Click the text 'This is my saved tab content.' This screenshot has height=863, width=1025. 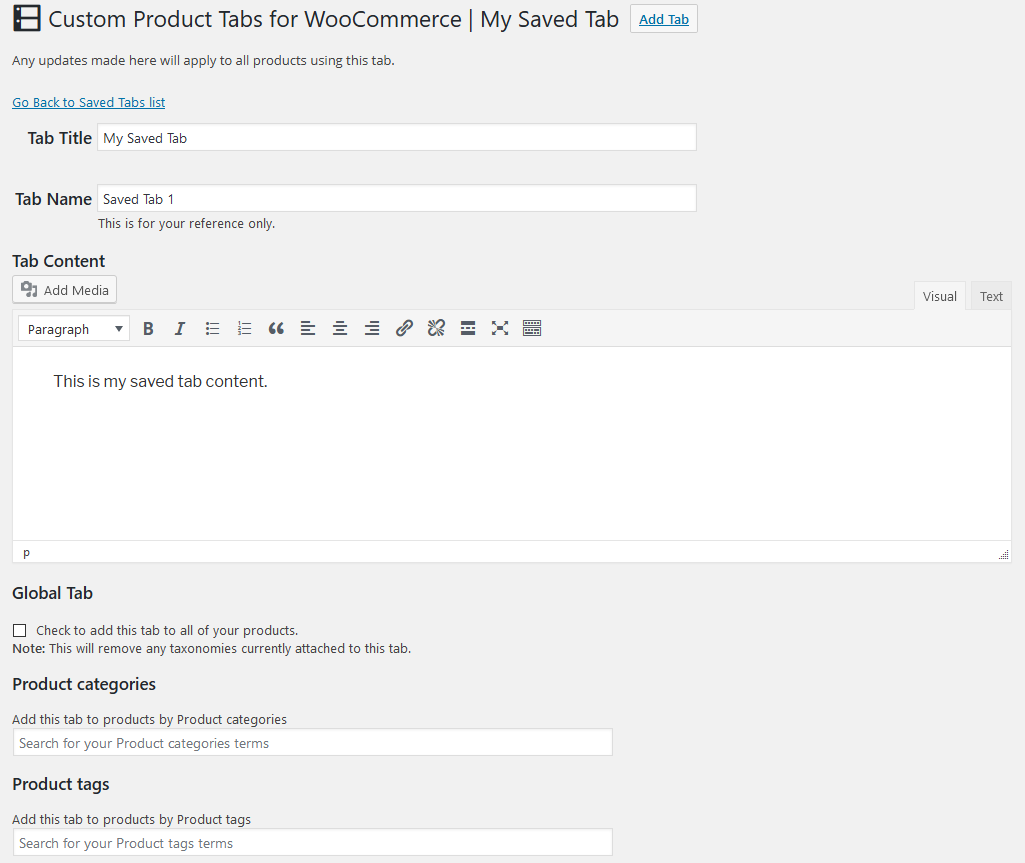coord(160,381)
